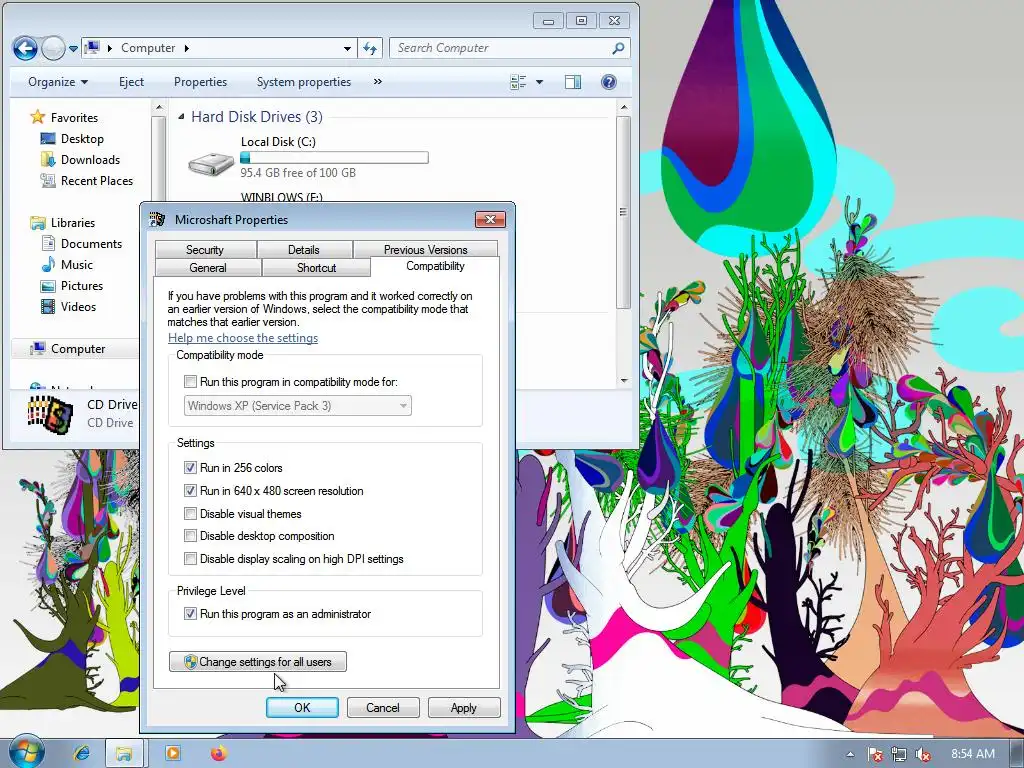Open the Organize menu
The height and width of the screenshot is (768, 1024).
(57, 82)
